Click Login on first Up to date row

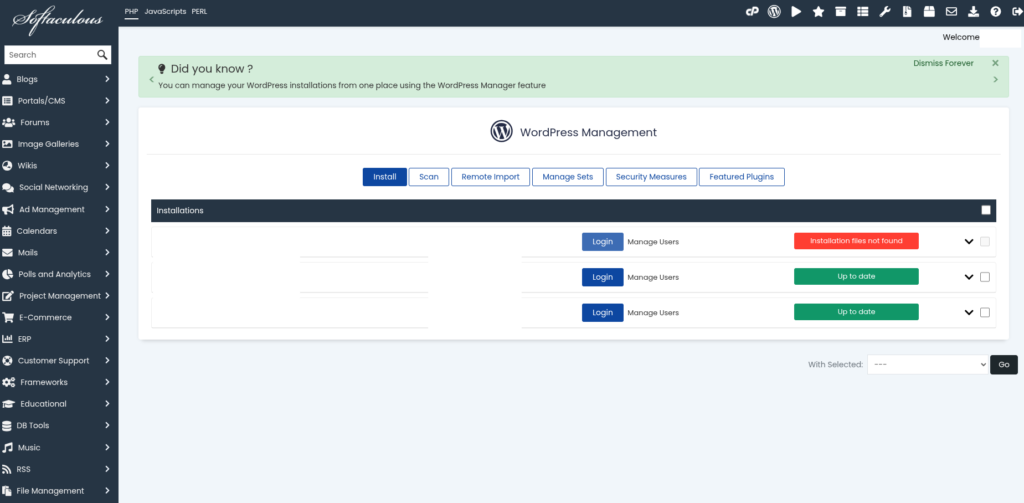point(603,277)
